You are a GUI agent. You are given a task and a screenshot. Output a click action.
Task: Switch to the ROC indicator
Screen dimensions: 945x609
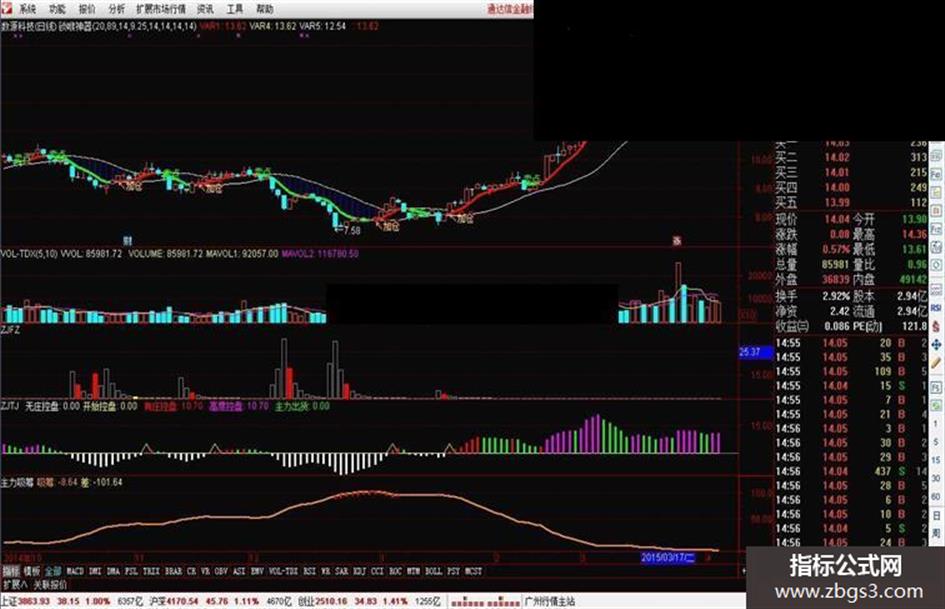395,571
